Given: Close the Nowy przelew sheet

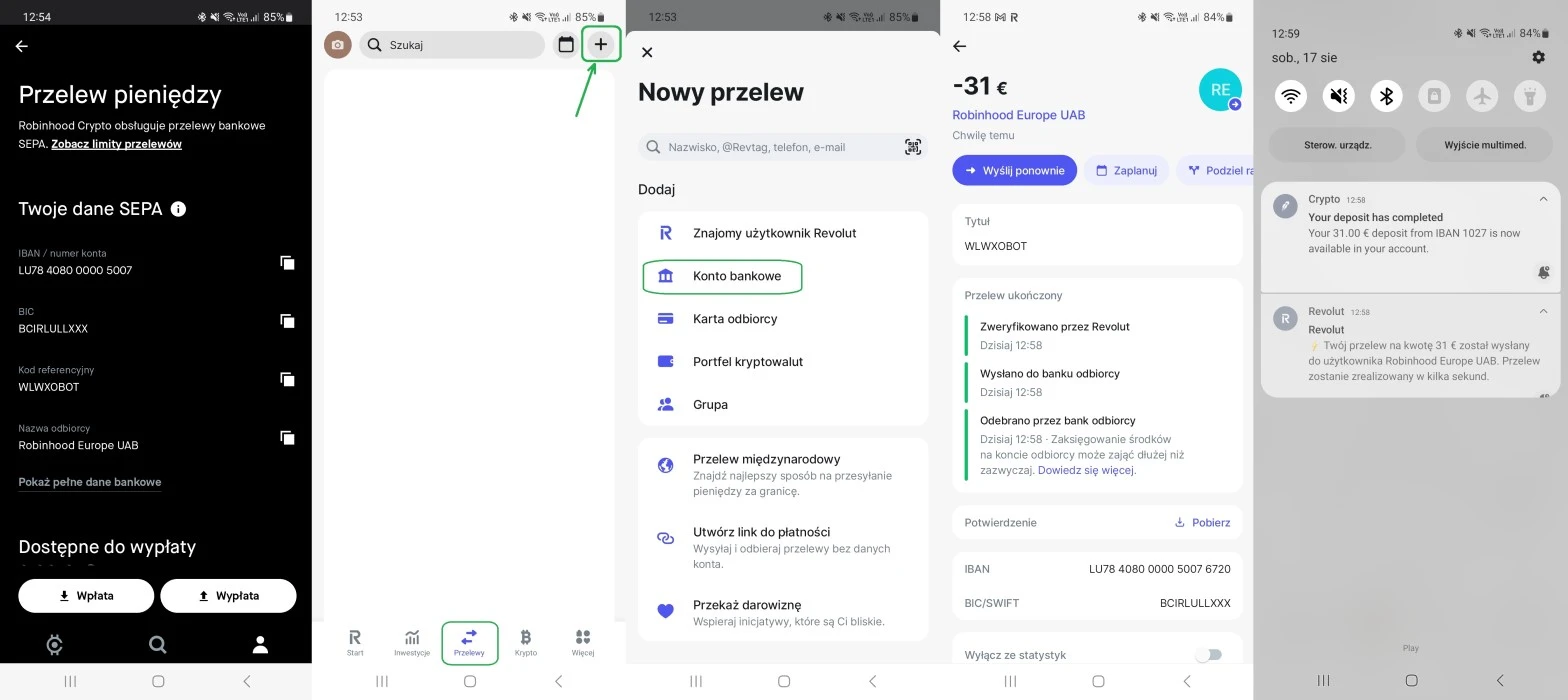Looking at the screenshot, I should coord(647,52).
